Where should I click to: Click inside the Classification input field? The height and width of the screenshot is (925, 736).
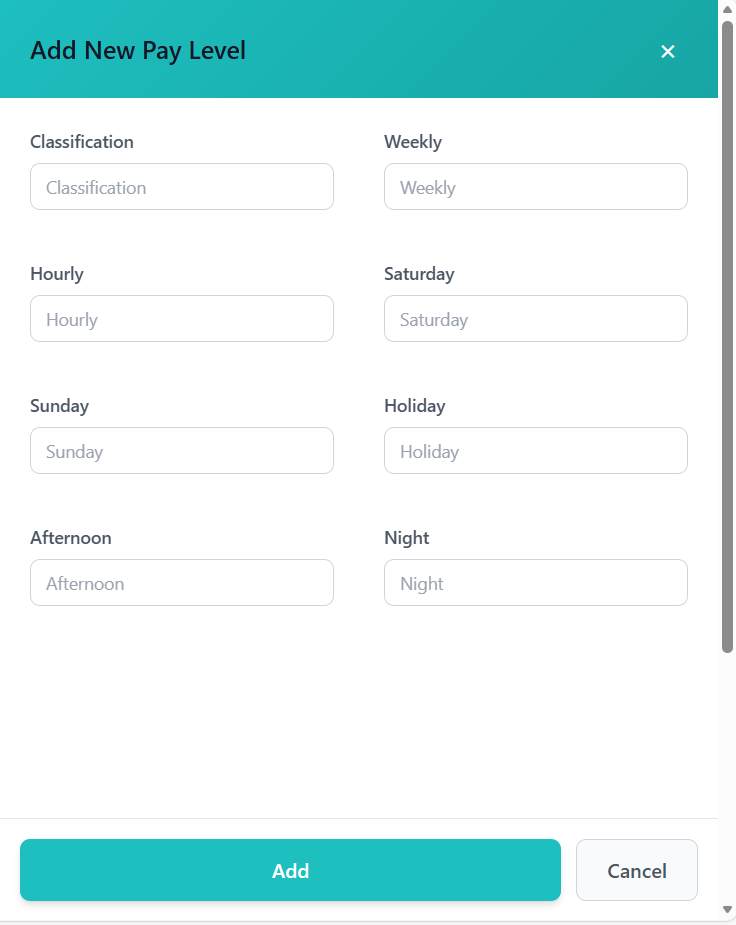coord(181,186)
